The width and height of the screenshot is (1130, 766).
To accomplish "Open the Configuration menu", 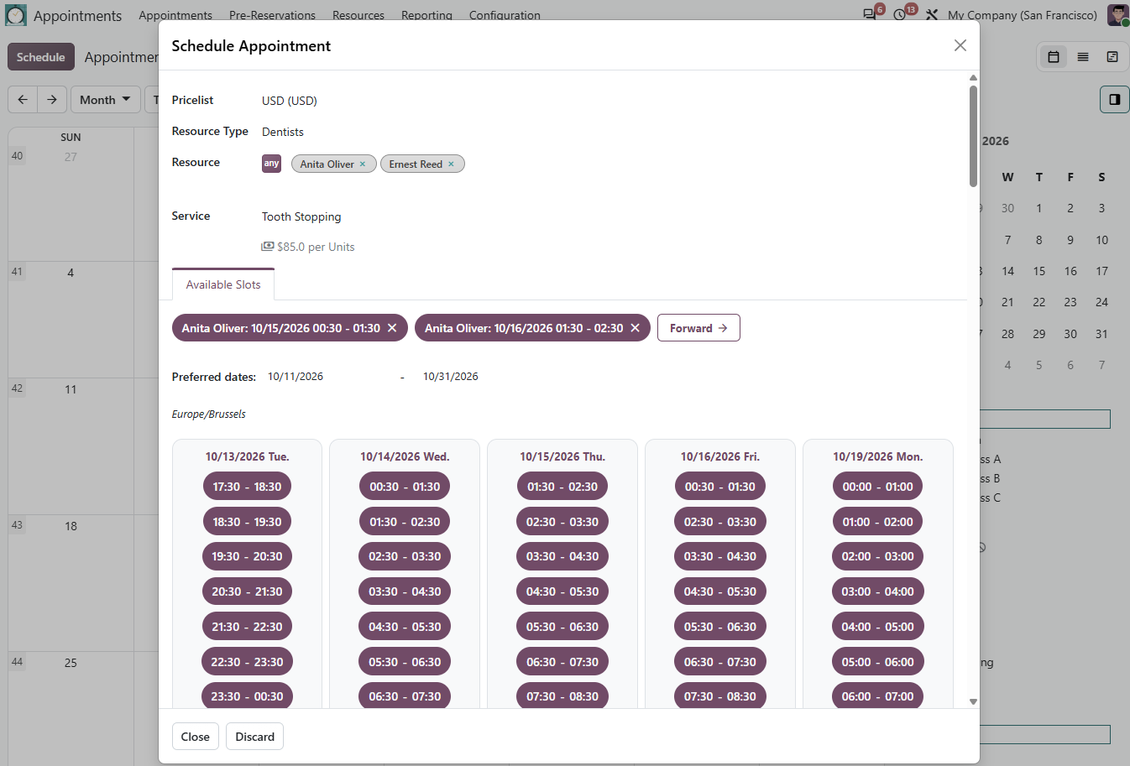I will tap(504, 15).
